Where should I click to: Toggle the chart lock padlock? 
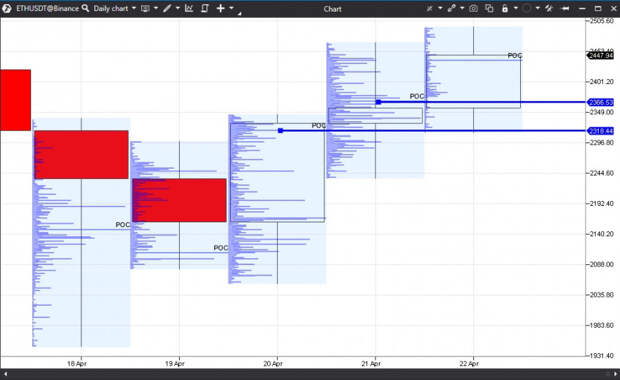[x=505, y=8]
